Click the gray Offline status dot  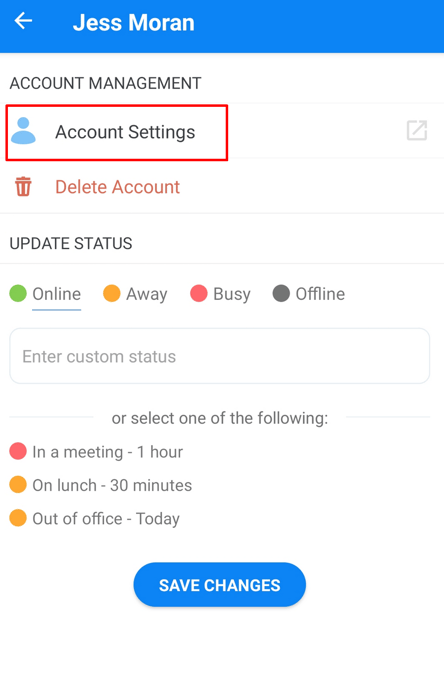coord(281,293)
